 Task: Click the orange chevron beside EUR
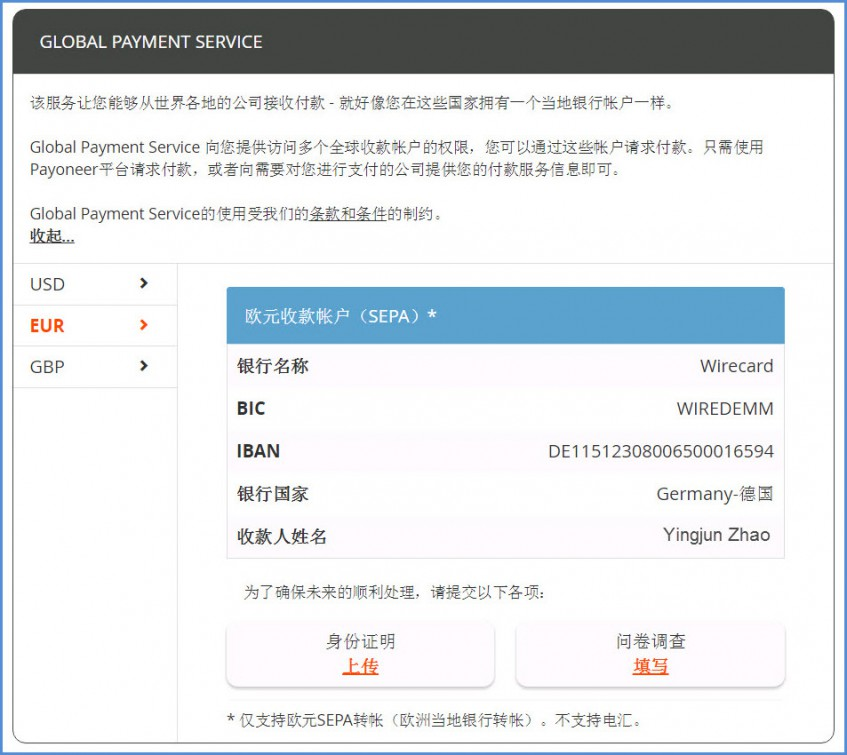(144, 326)
